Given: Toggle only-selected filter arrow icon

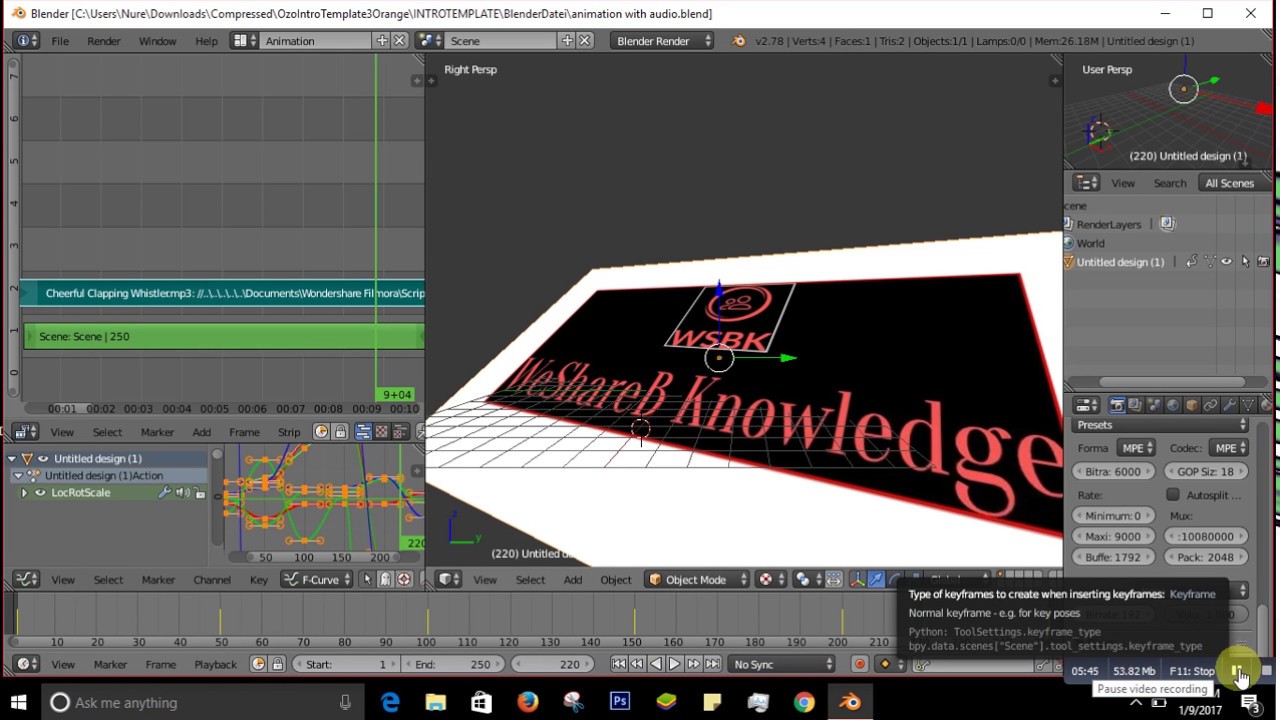Looking at the screenshot, I should [367, 580].
